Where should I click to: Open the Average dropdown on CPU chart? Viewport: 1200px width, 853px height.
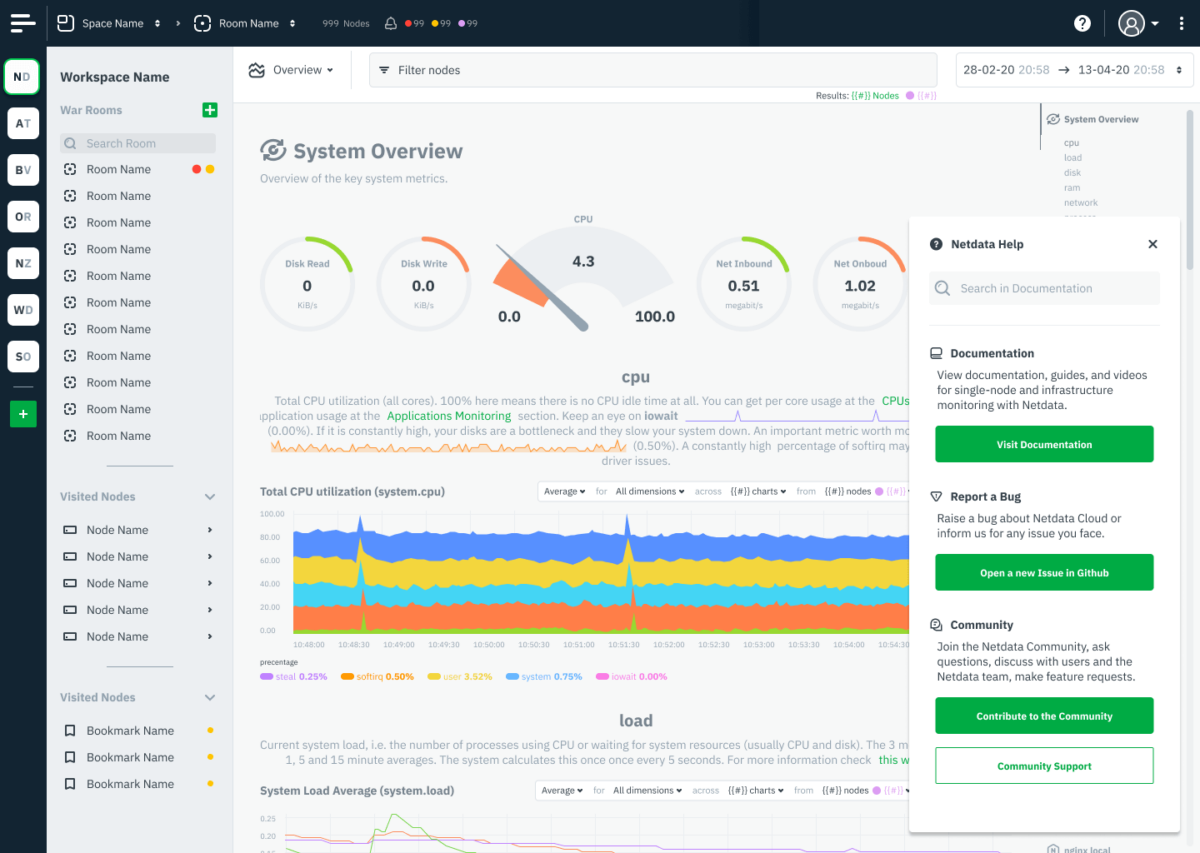click(563, 491)
